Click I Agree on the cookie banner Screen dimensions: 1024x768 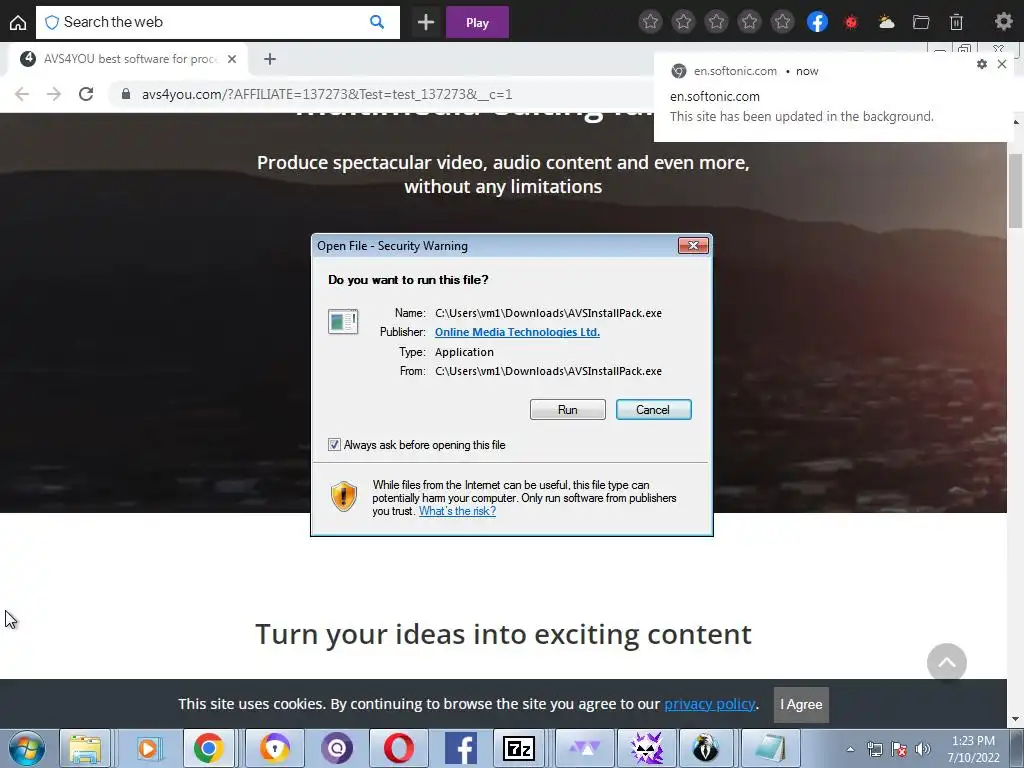[801, 705]
